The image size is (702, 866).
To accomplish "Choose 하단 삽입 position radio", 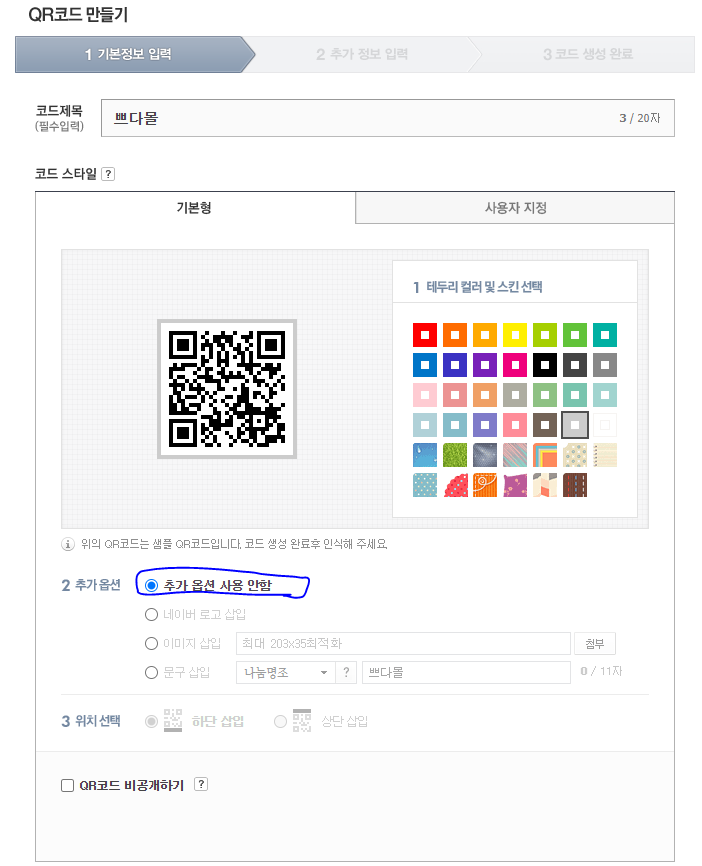I will [151, 721].
